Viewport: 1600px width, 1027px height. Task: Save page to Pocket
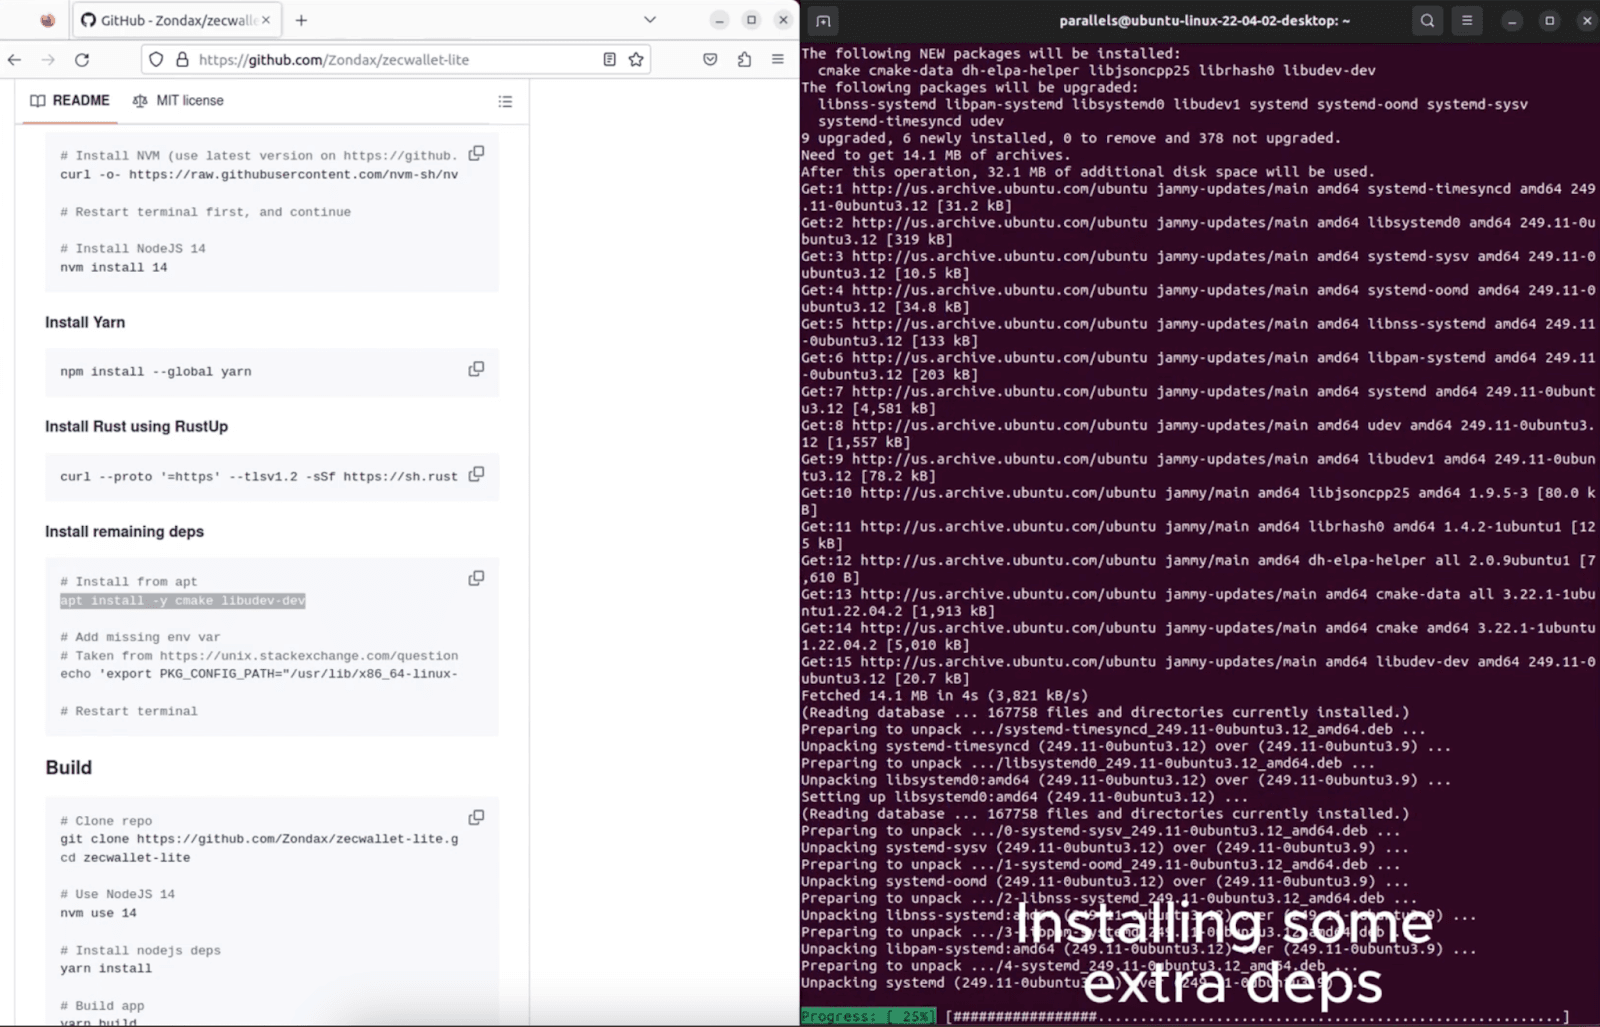(710, 60)
